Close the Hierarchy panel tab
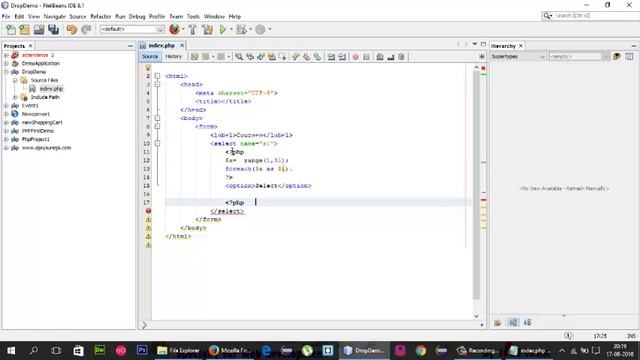 point(521,46)
